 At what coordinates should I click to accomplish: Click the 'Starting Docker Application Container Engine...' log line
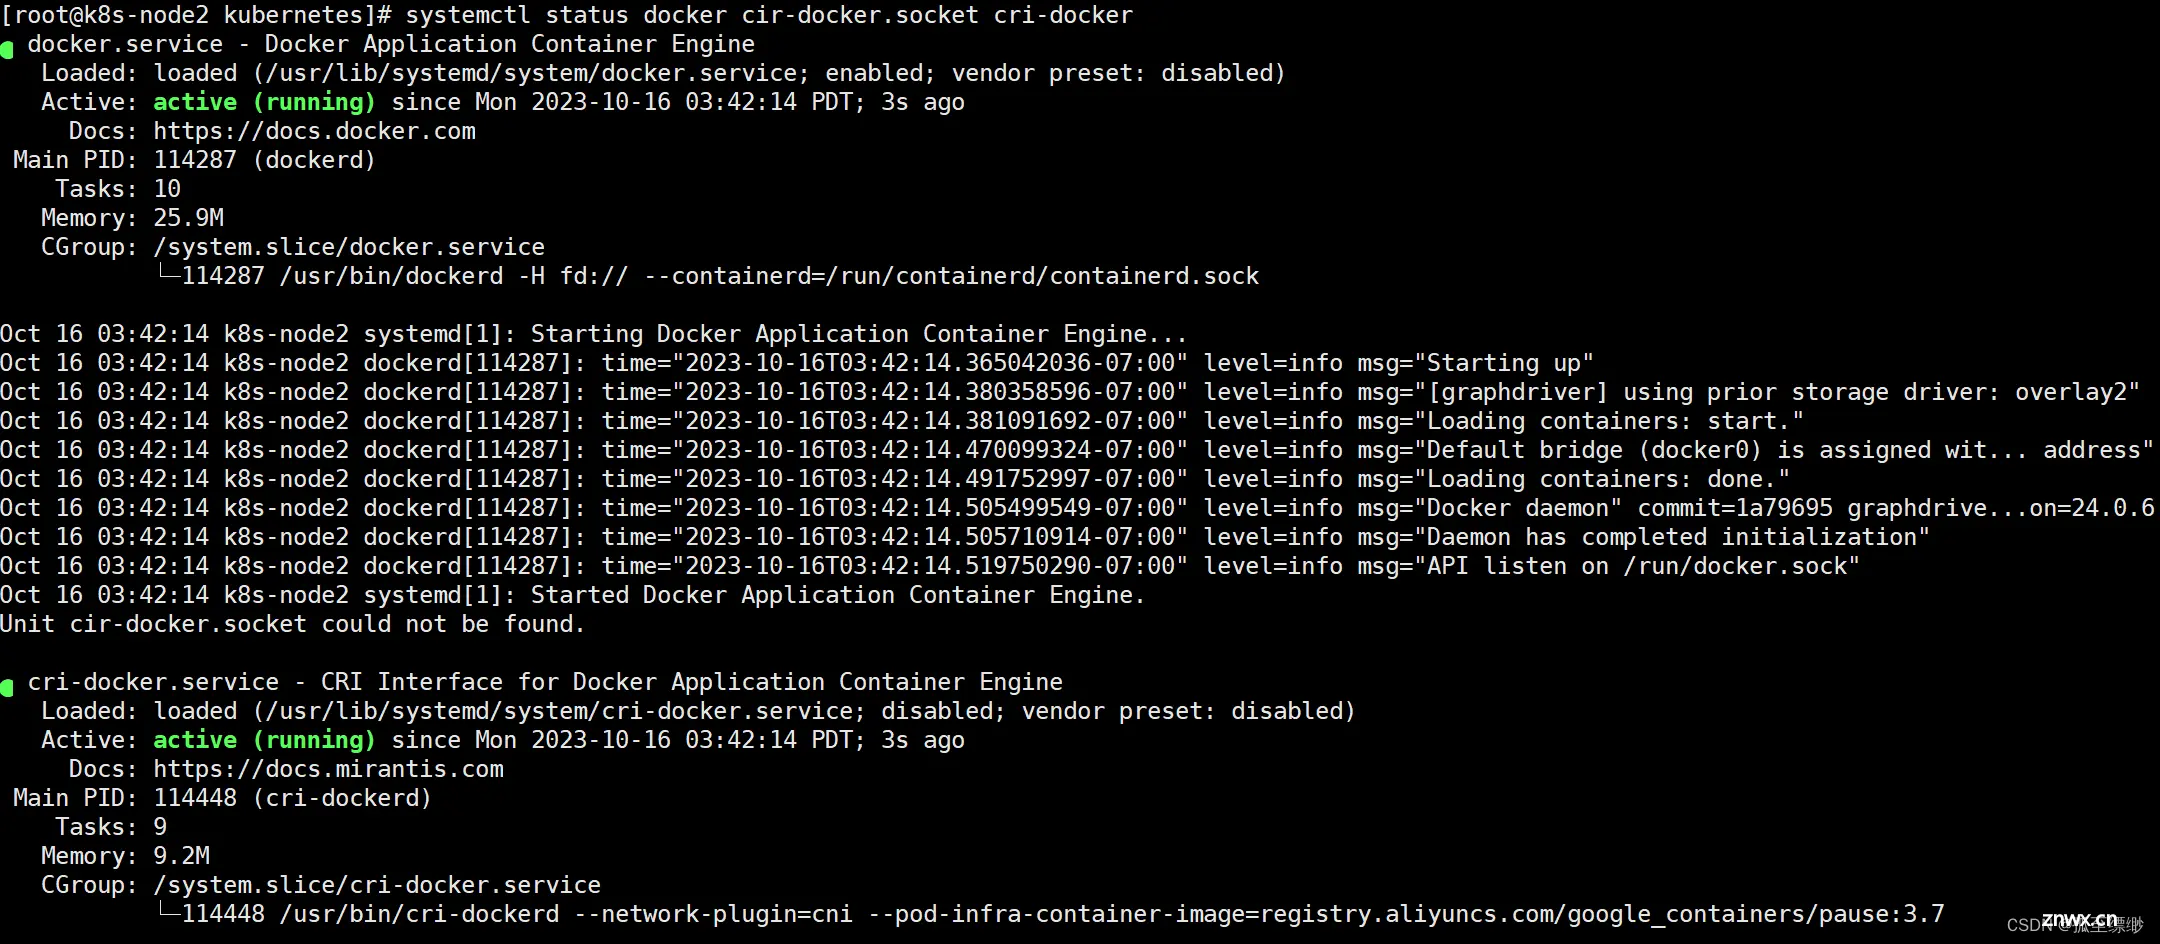point(593,334)
